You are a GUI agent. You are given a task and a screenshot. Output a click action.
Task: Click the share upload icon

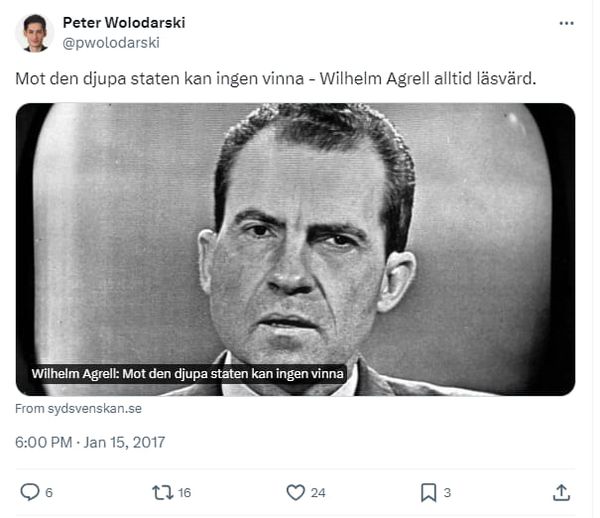pos(562,492)
